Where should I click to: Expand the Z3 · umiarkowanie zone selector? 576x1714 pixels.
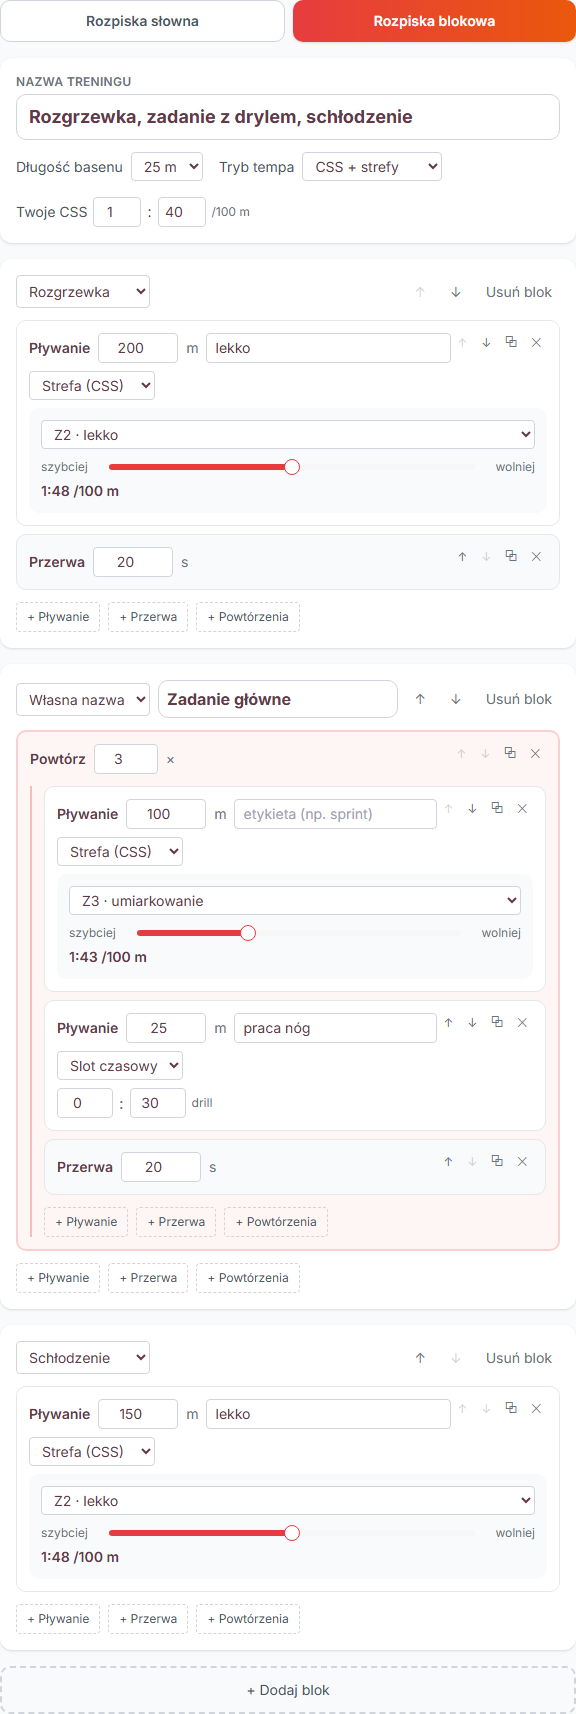point(295,901)
